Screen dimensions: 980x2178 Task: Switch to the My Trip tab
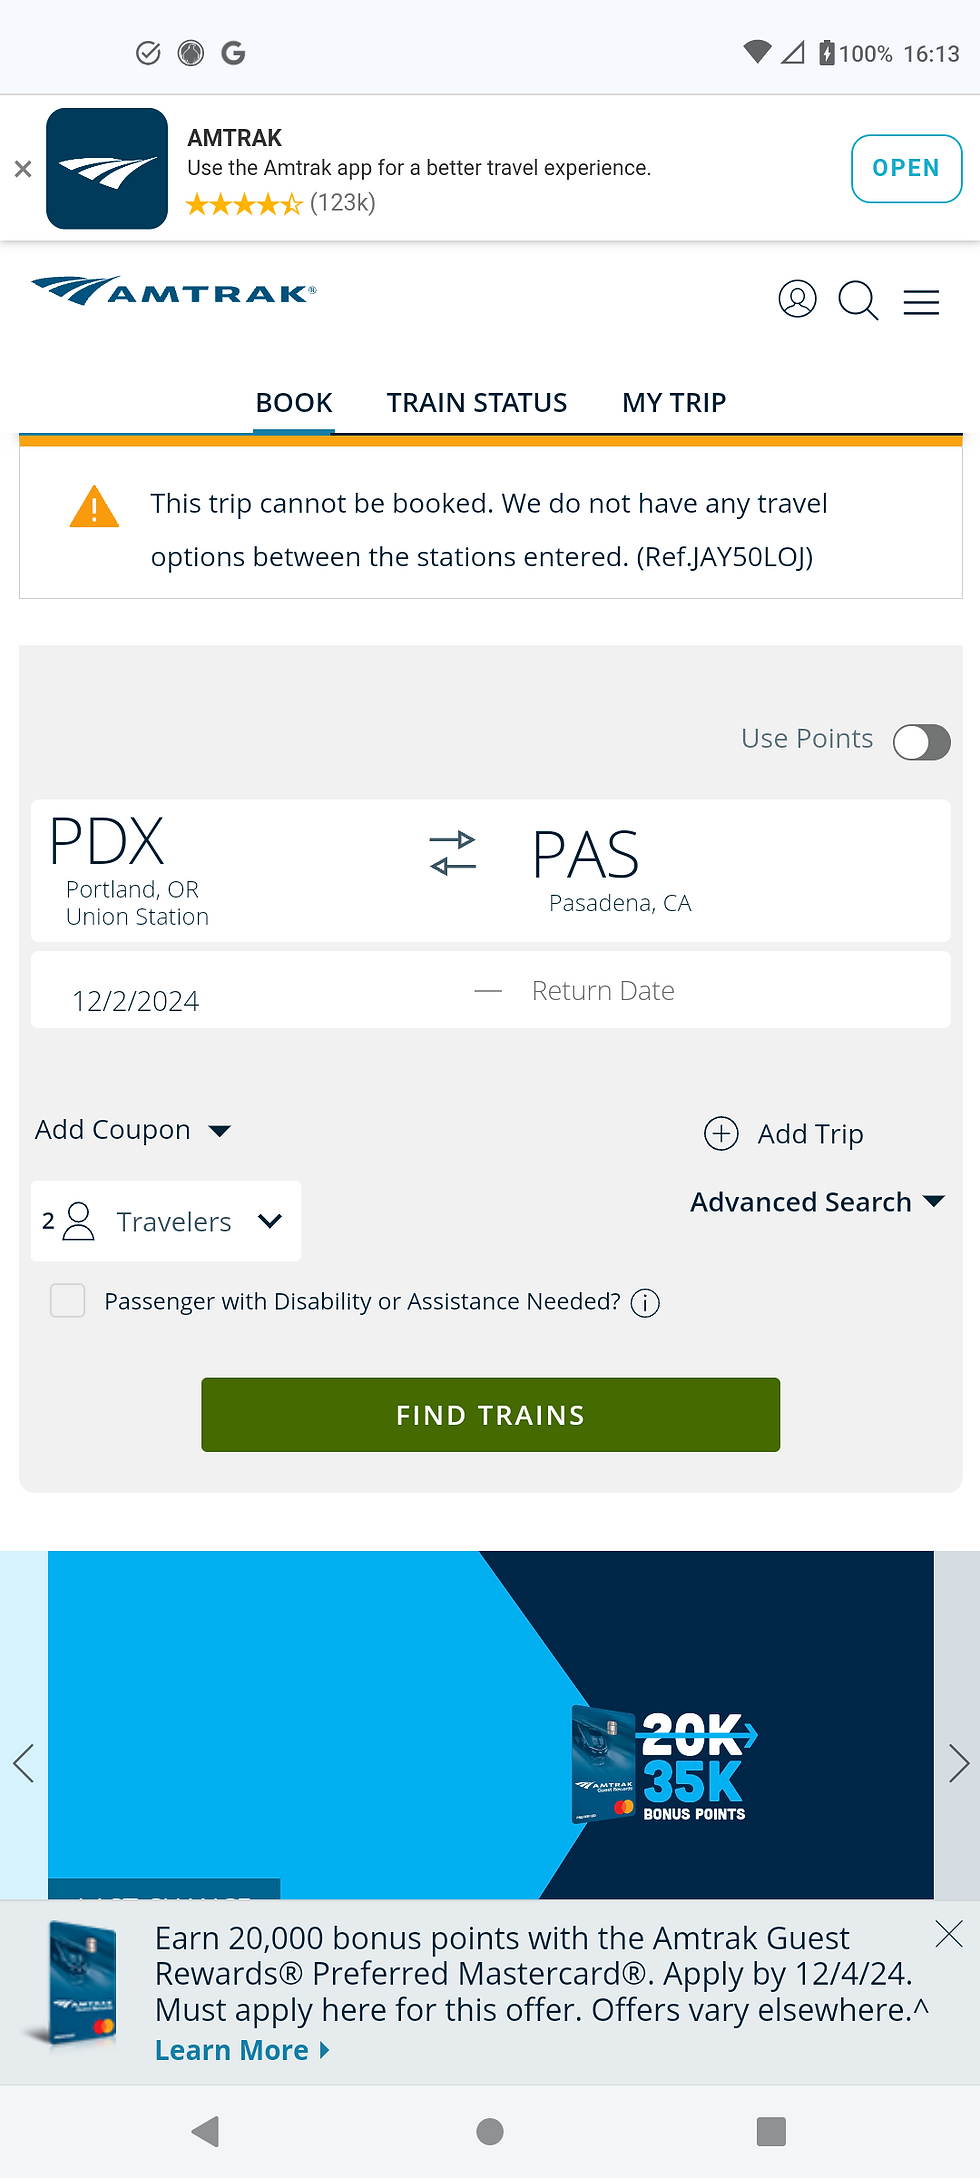674,403
